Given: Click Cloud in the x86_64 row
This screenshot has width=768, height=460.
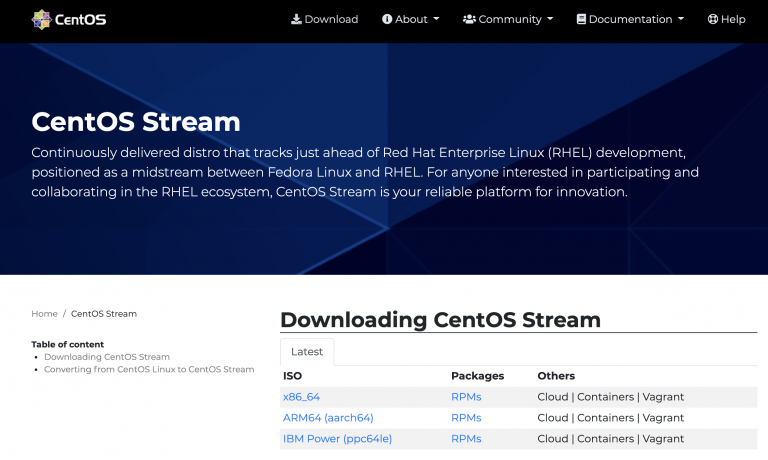Looking at the screenshot, I should tap(553, 397).
